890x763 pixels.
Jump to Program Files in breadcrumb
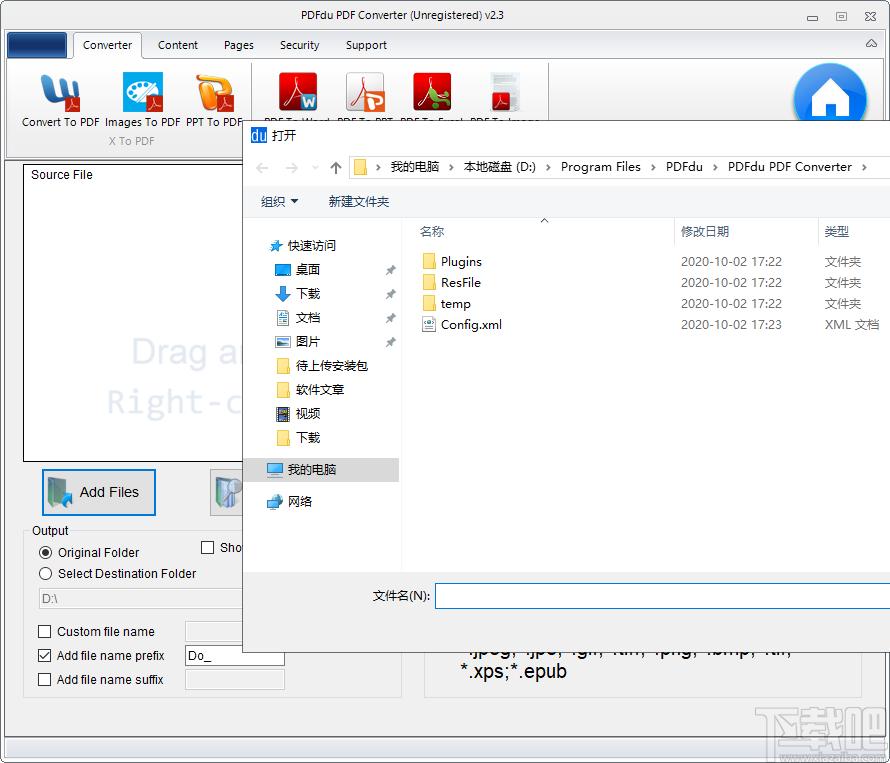tap(601, 167)
